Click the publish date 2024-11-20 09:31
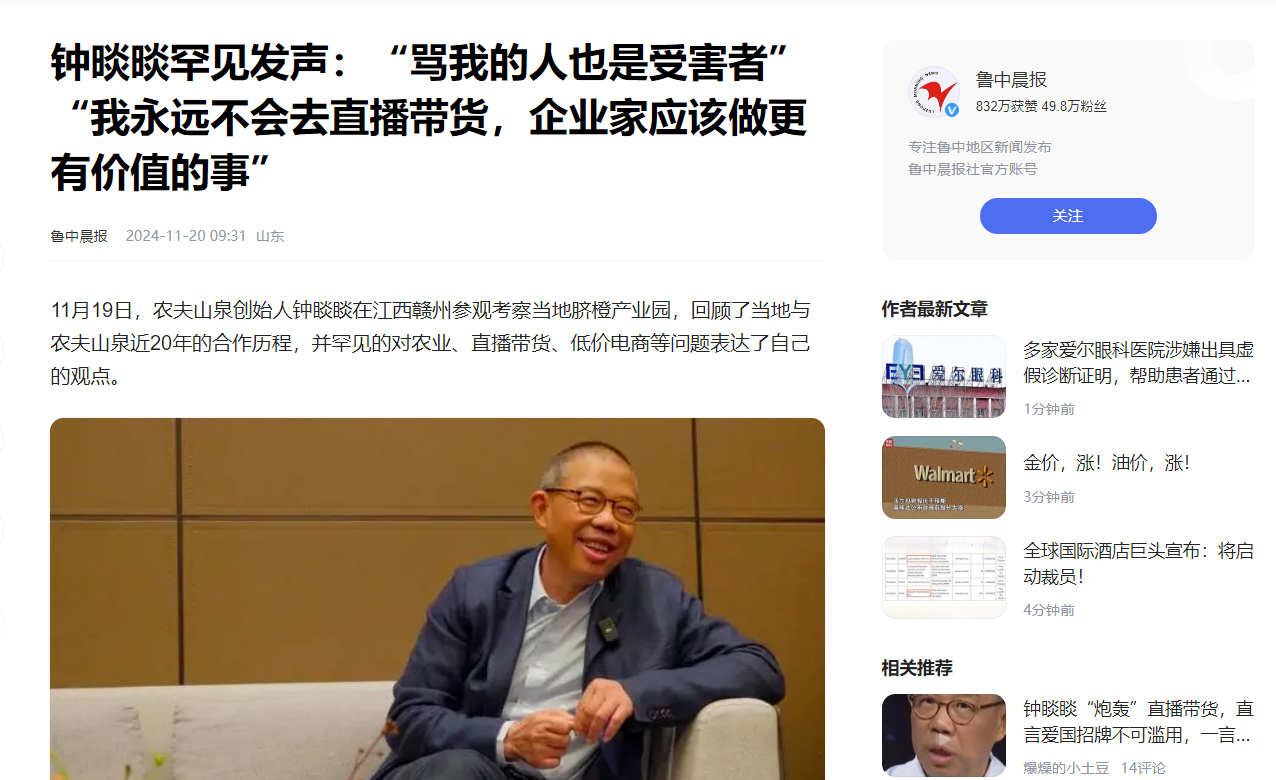This screenshot has height=780, width=1276. tap(186, 236)
